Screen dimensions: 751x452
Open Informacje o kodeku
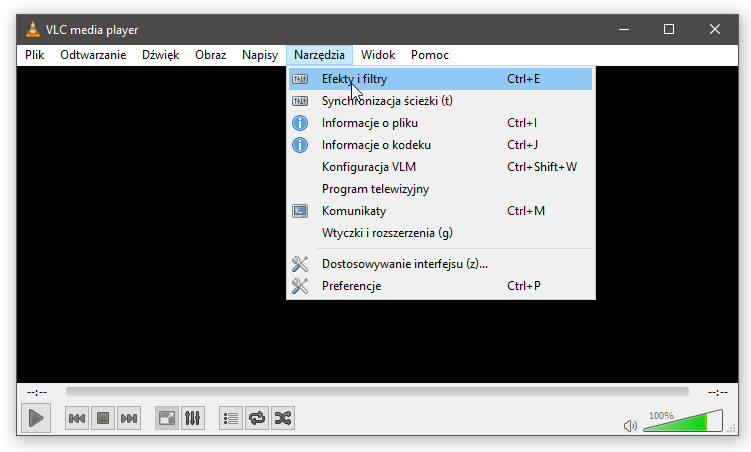440,145
